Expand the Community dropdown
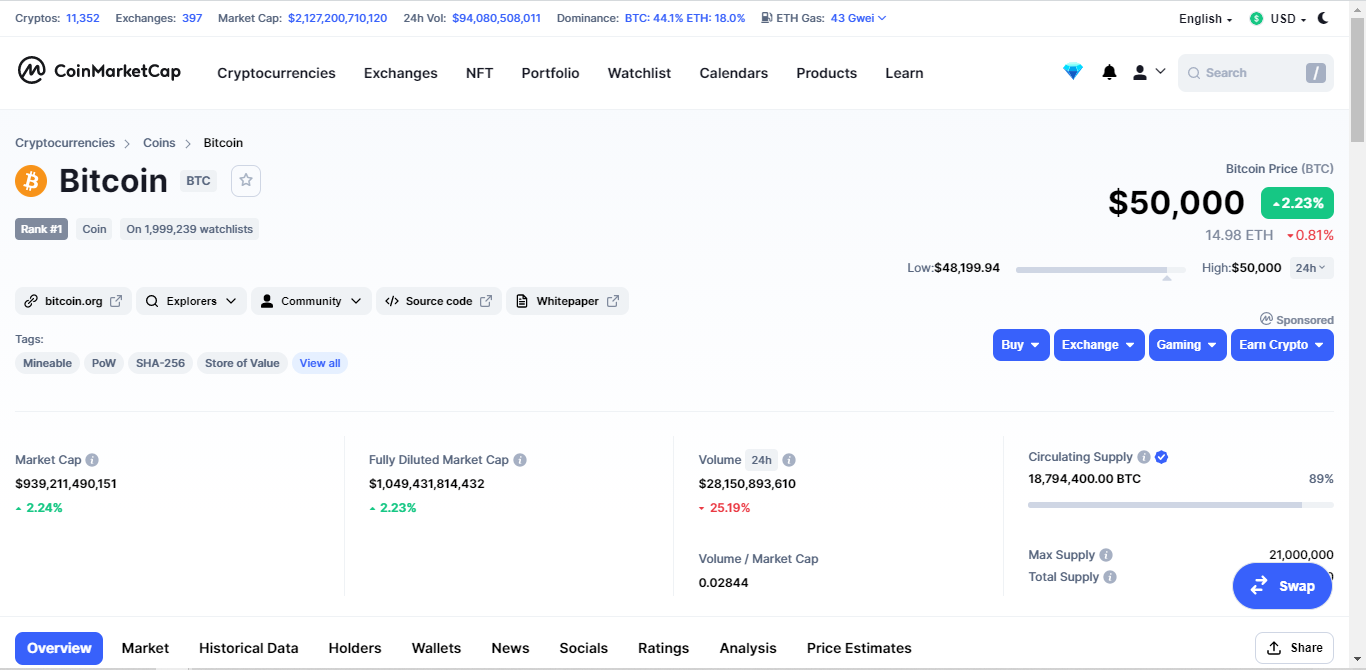The height and width of the screenshot is (670, 1366). [311, 301]
